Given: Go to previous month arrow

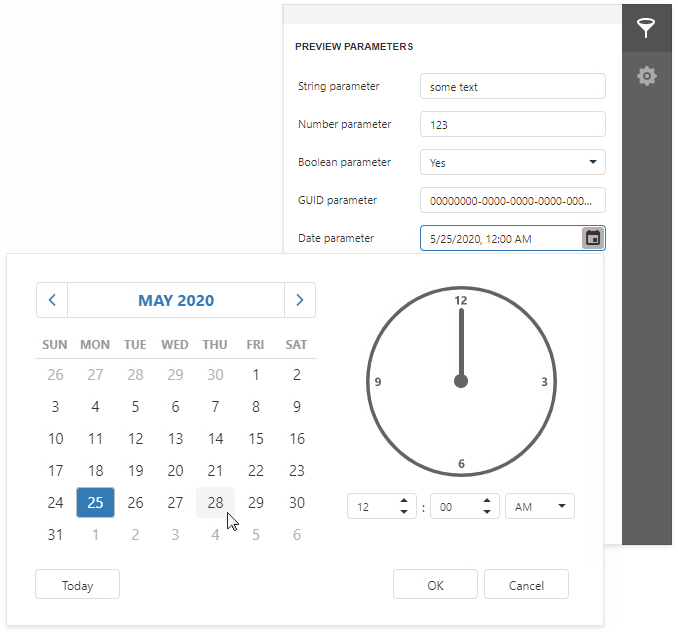Looking at the screenshot, I should tap(52, 300).
